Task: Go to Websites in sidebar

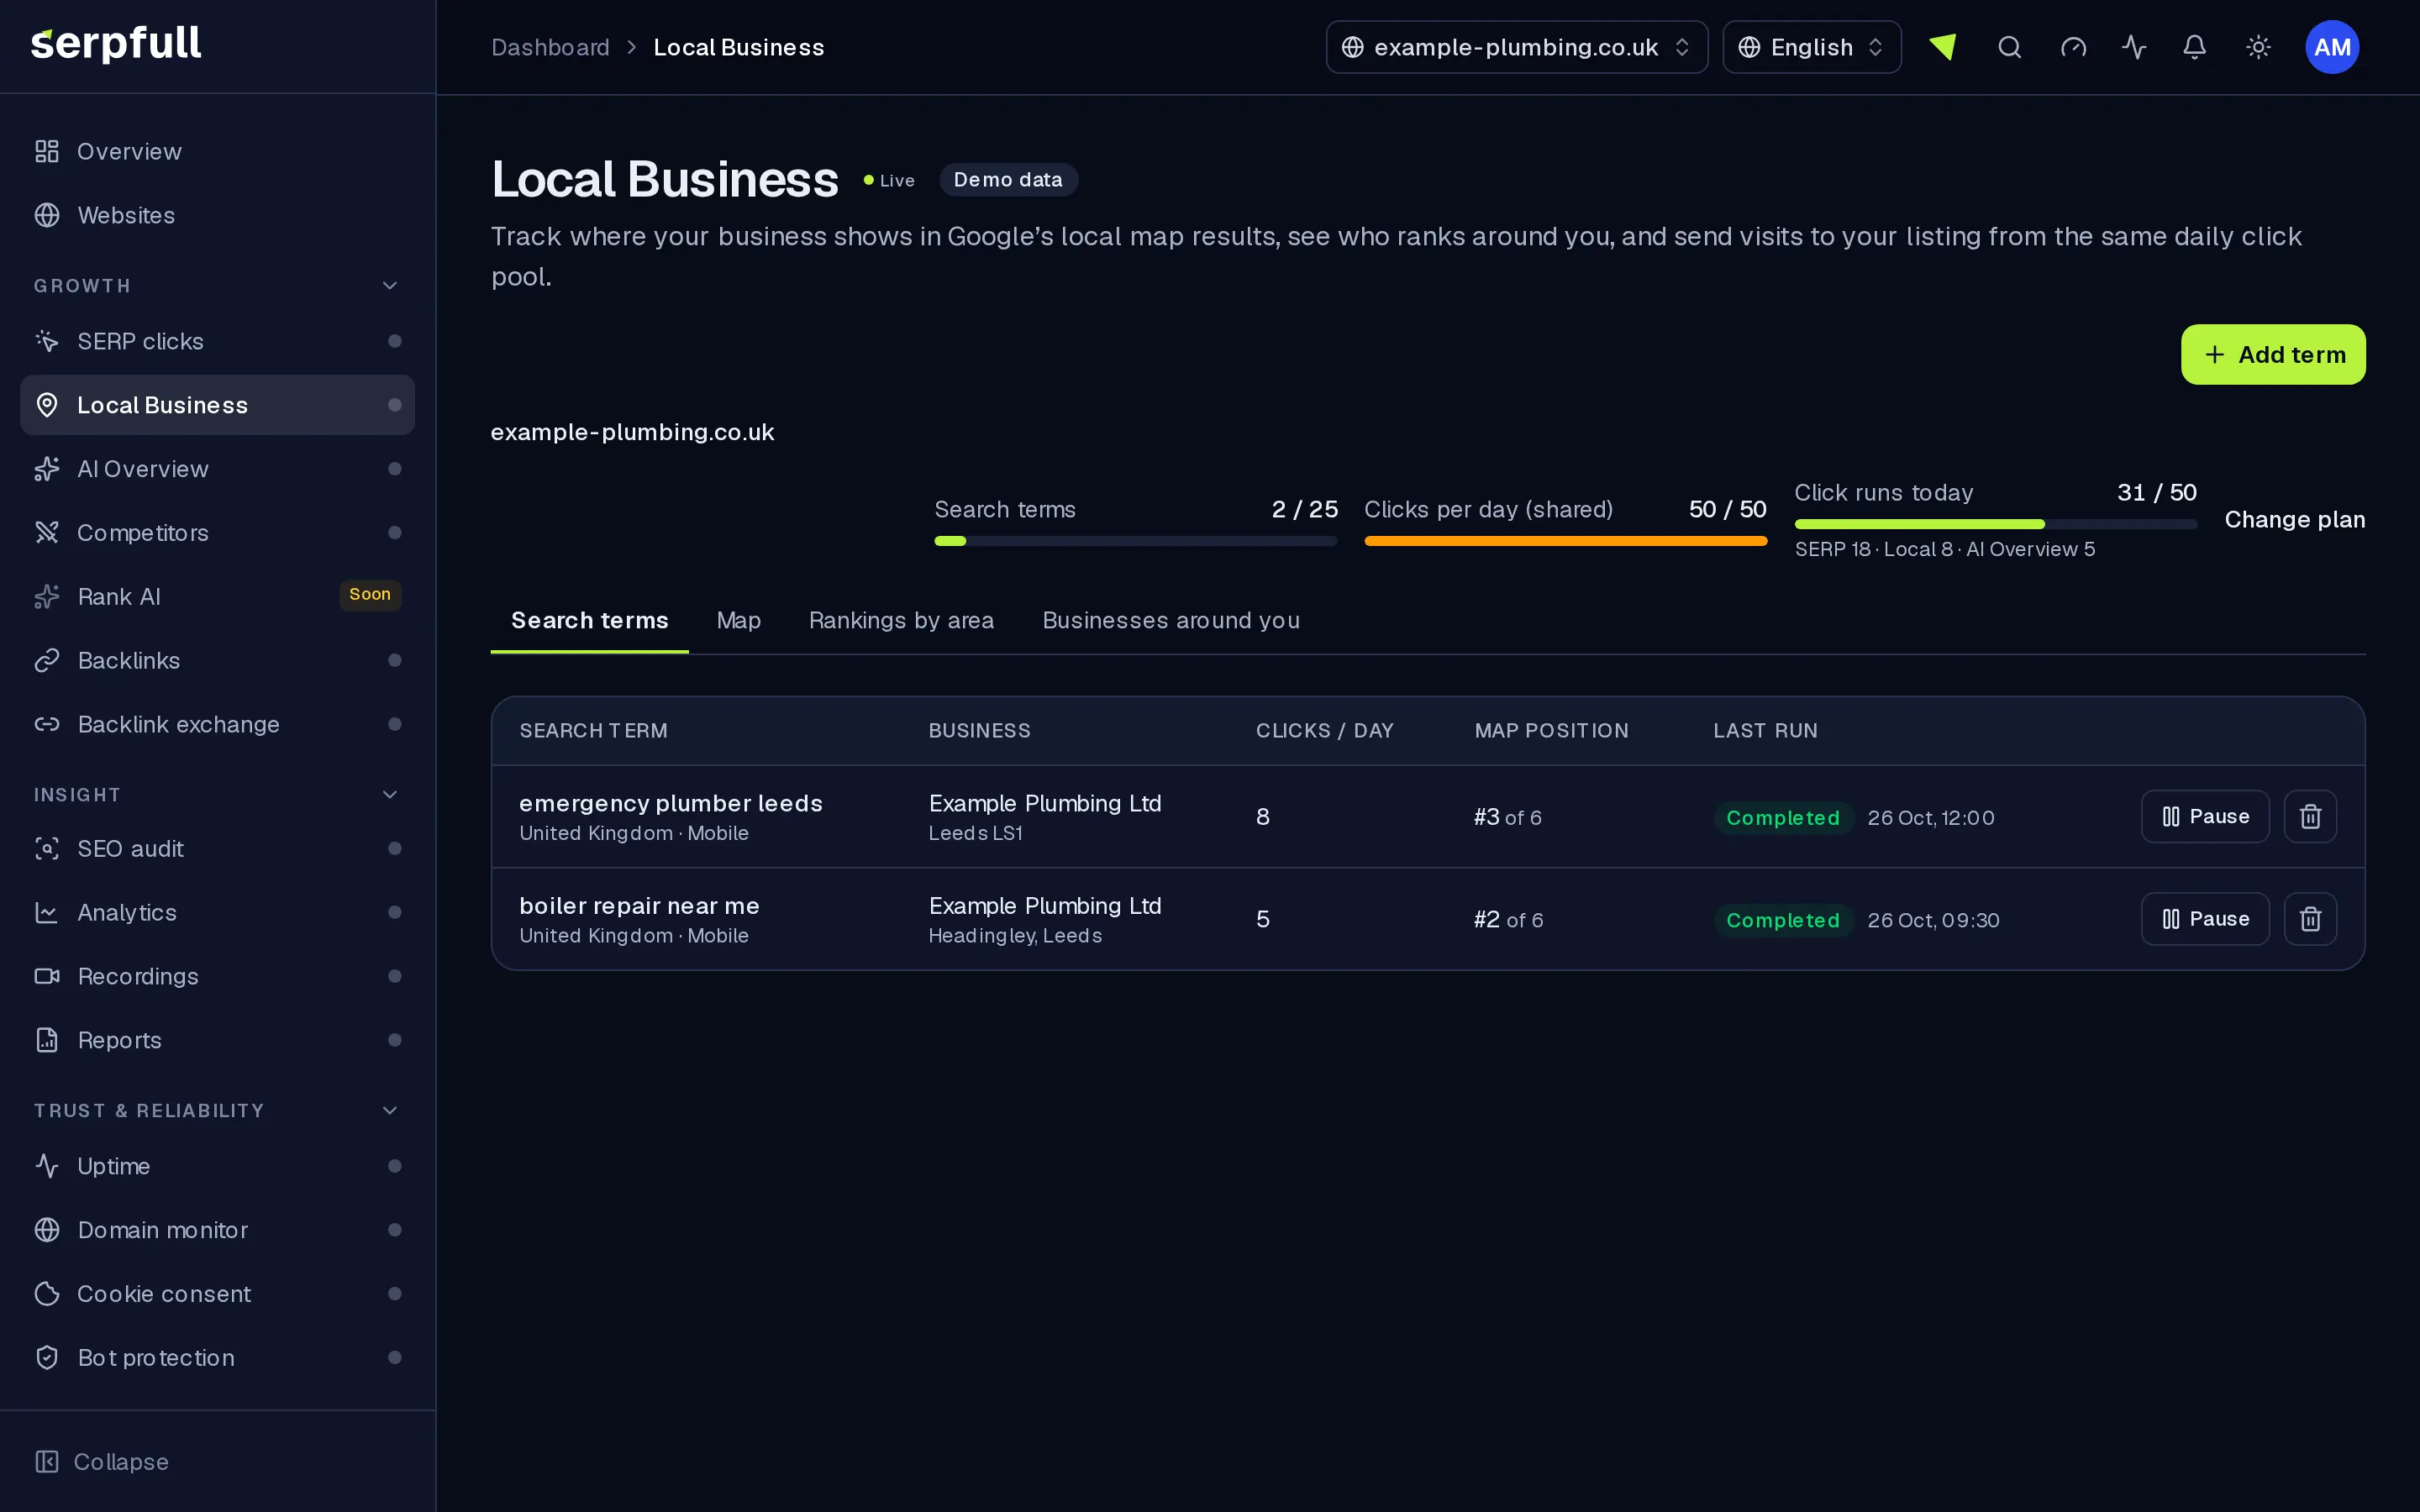Action: click(x=217, y=215)
